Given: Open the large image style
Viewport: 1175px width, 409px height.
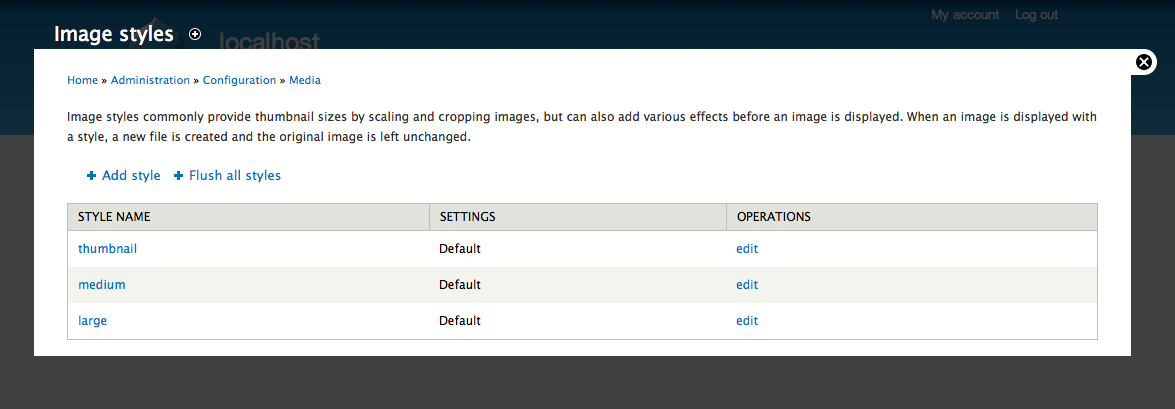Looking at the screenshot, I should 93,321.
